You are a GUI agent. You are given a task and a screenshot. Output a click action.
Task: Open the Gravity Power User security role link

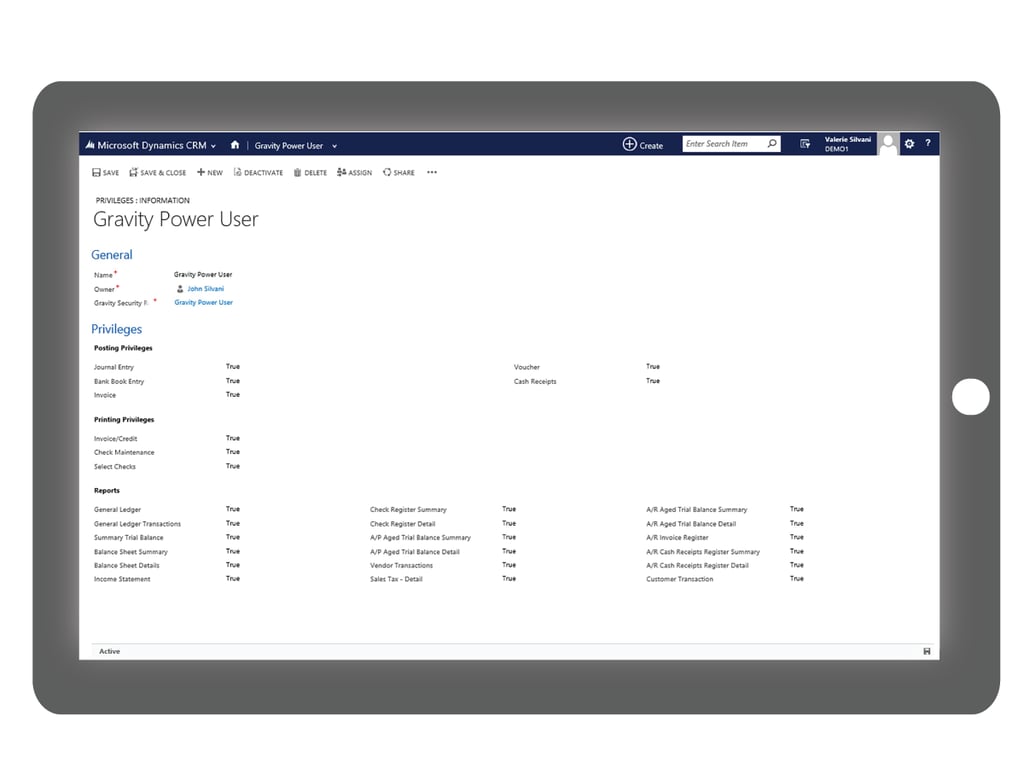pyautogui.click(x=203, y=302)
